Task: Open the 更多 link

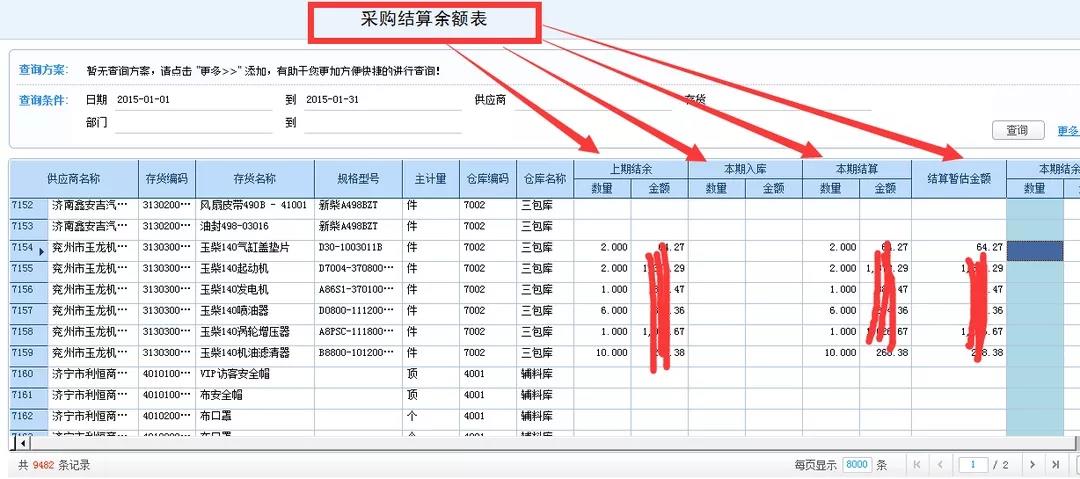Action: [x=1068, y=130]
